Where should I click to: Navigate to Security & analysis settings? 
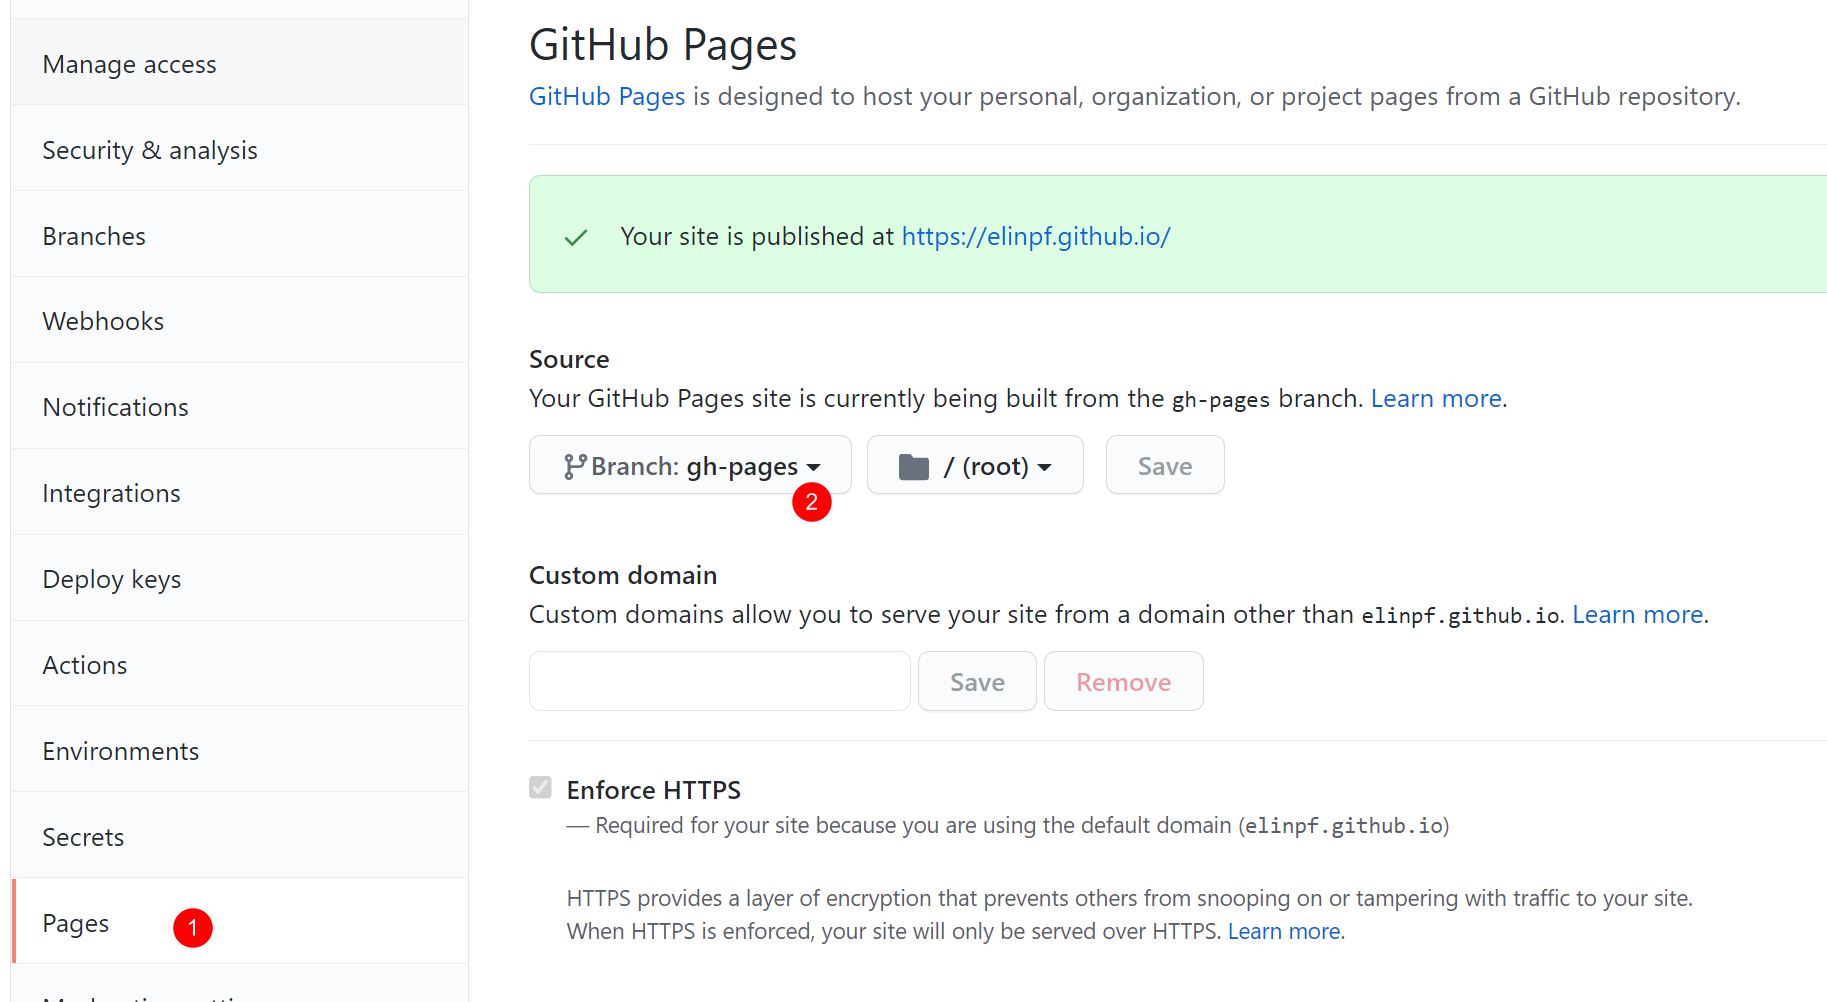coord(150,150)
